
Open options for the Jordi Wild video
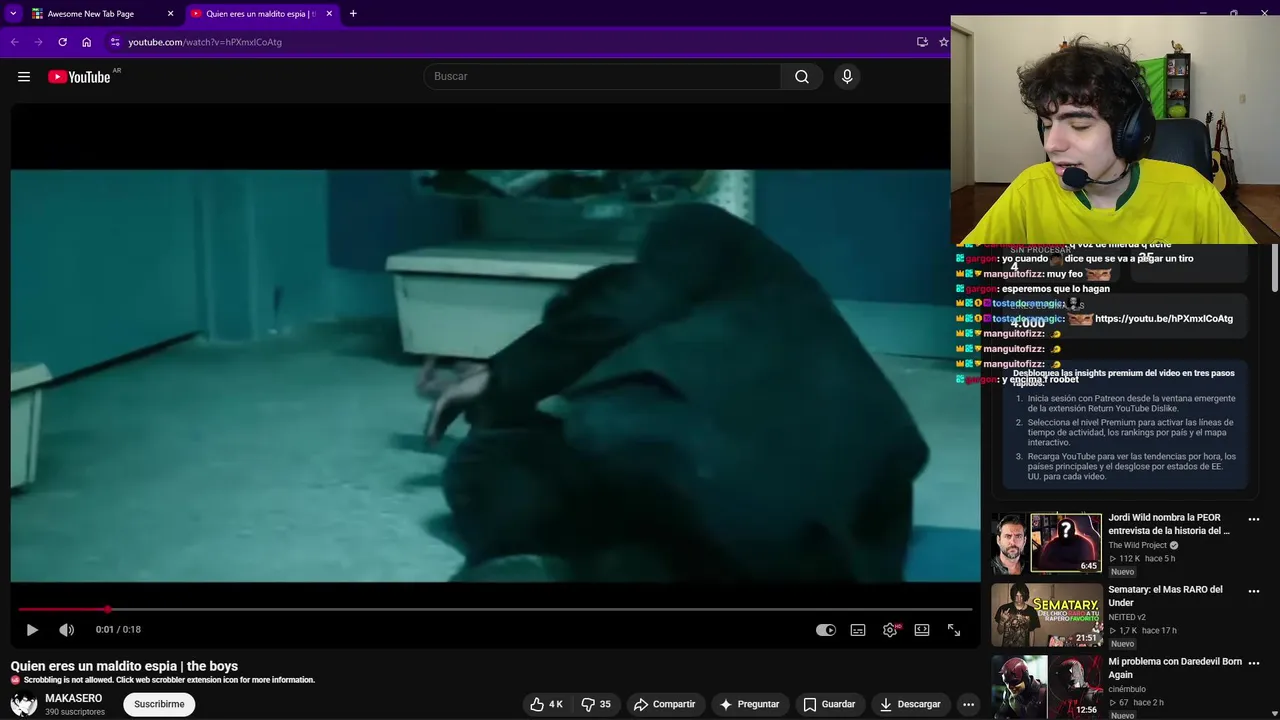pyautogui.click(x=1254, y=520)
